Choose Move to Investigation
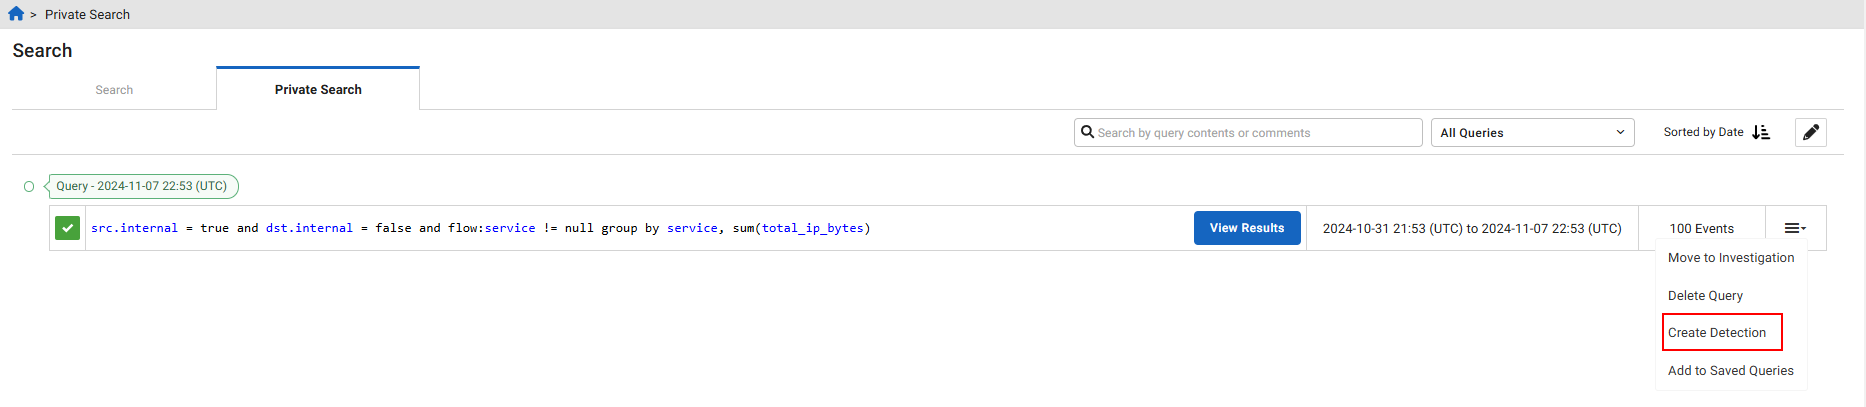1866x407 pixels. 1730,258
